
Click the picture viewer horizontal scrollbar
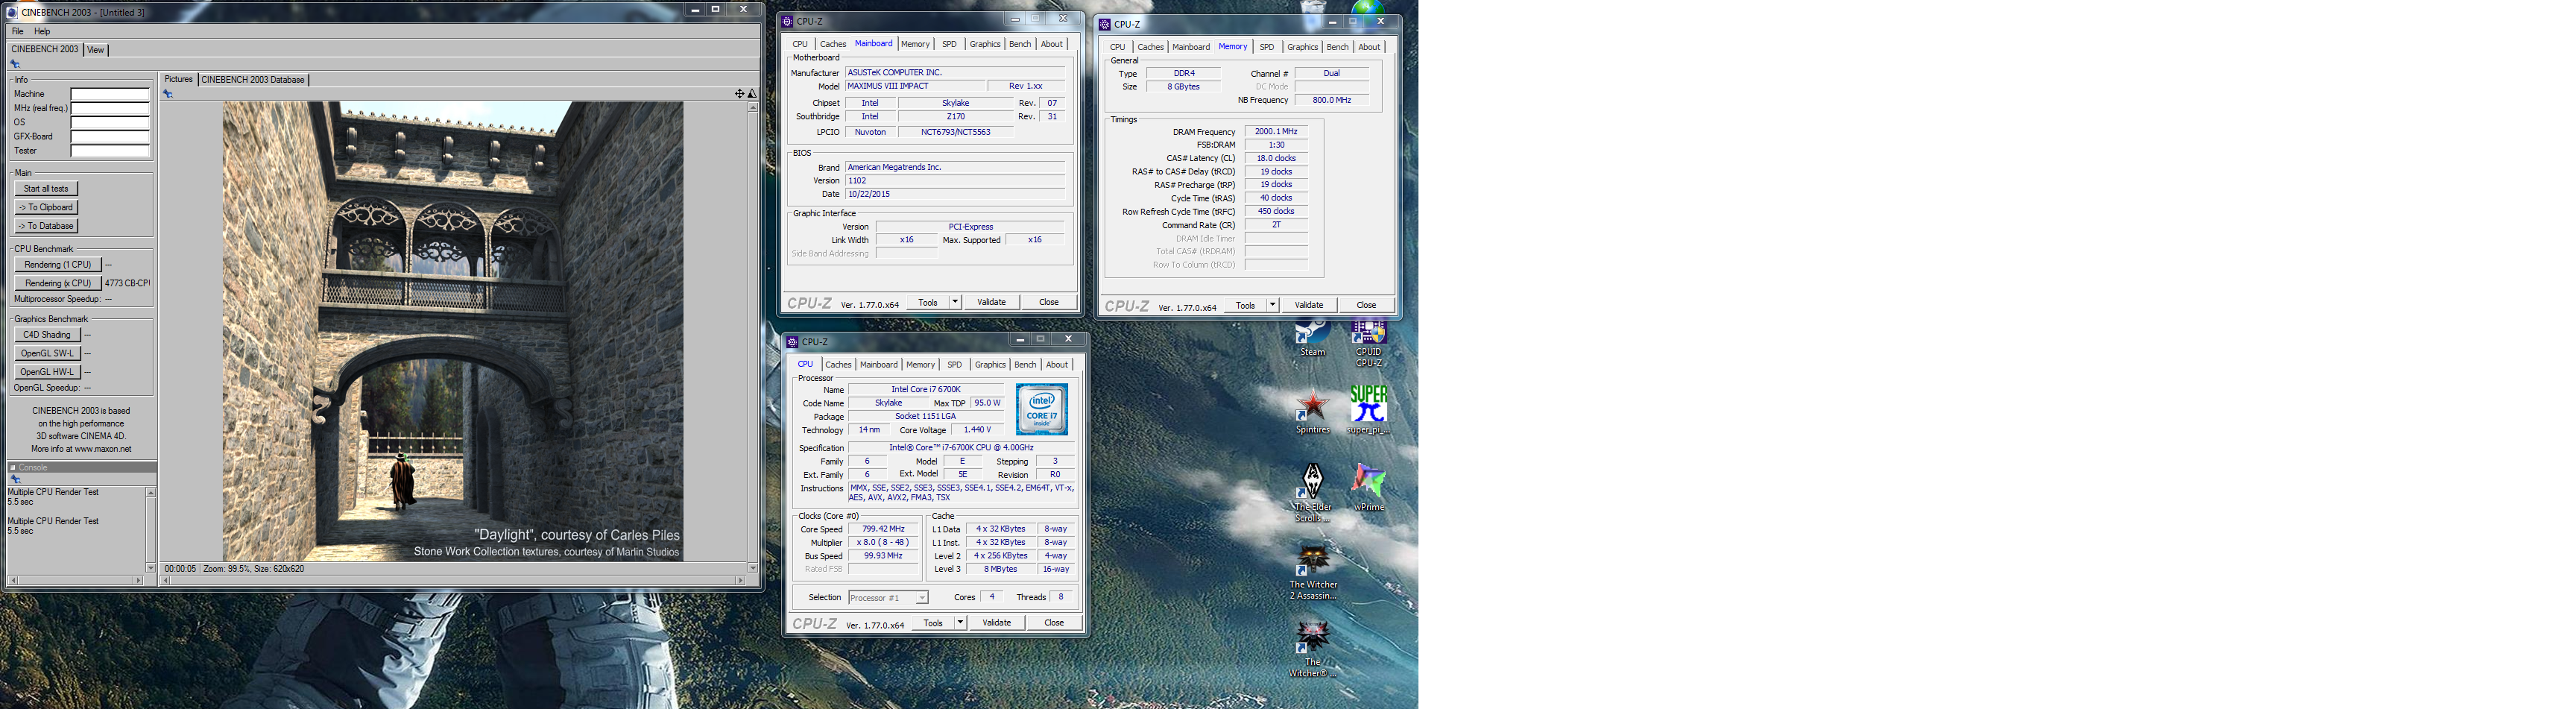pyautogui.click(x=453, y=580)
